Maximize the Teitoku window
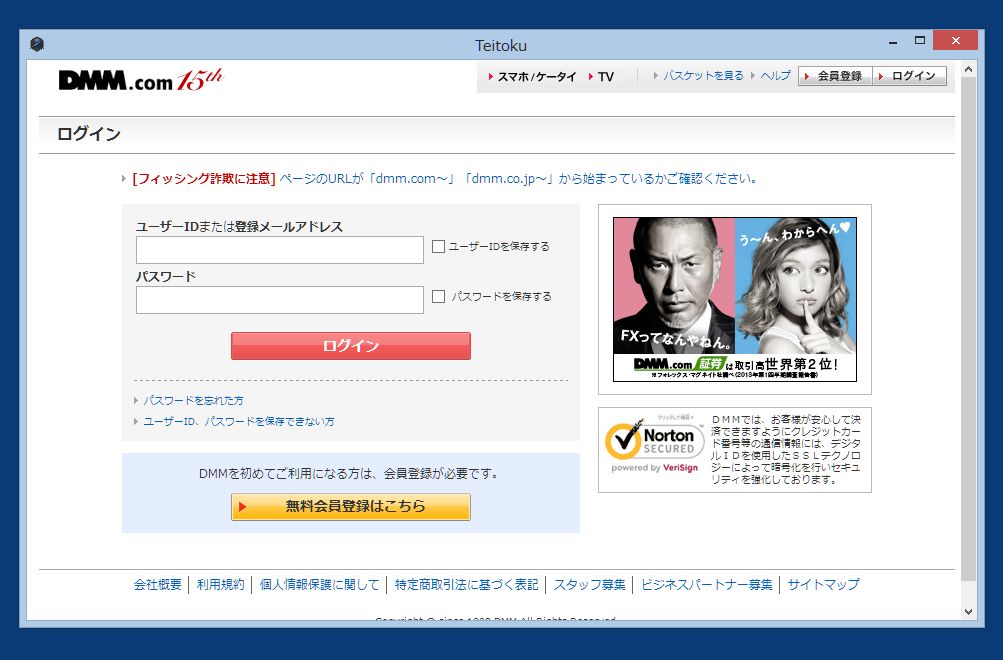1003x660 pixels. 920,41
